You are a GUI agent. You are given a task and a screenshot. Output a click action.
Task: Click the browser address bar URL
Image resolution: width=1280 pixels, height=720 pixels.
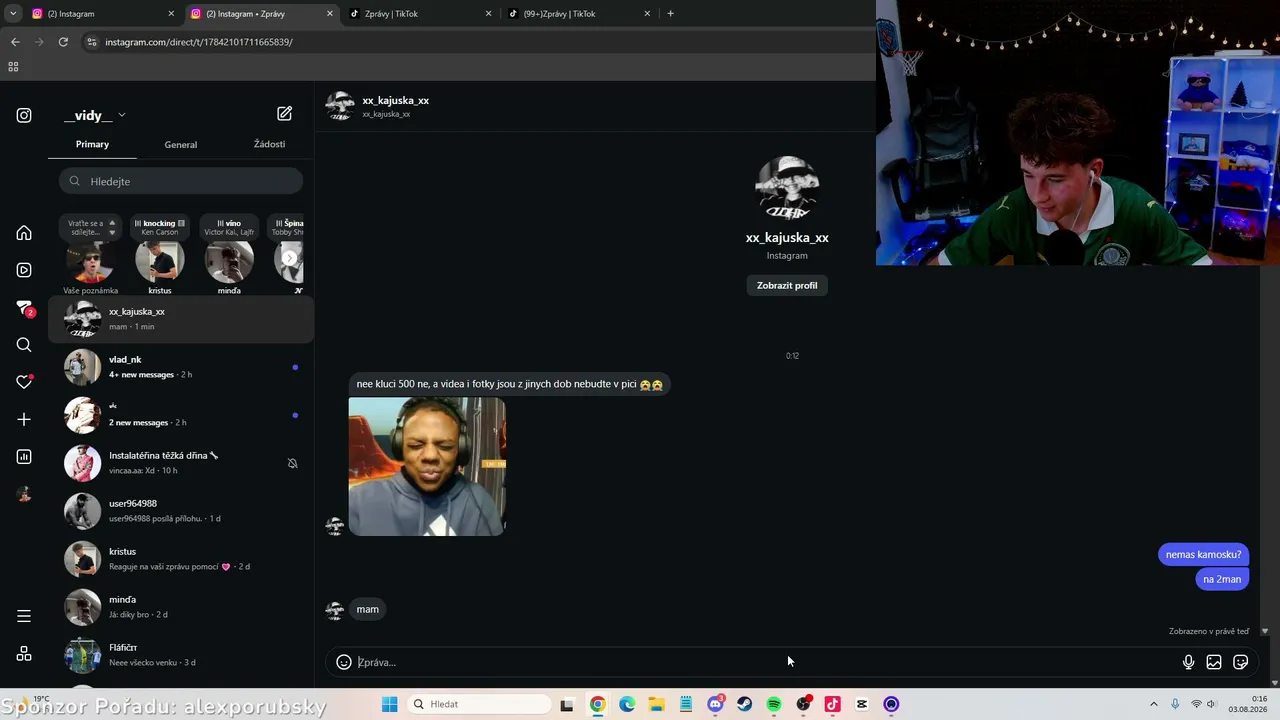[199, 42]
